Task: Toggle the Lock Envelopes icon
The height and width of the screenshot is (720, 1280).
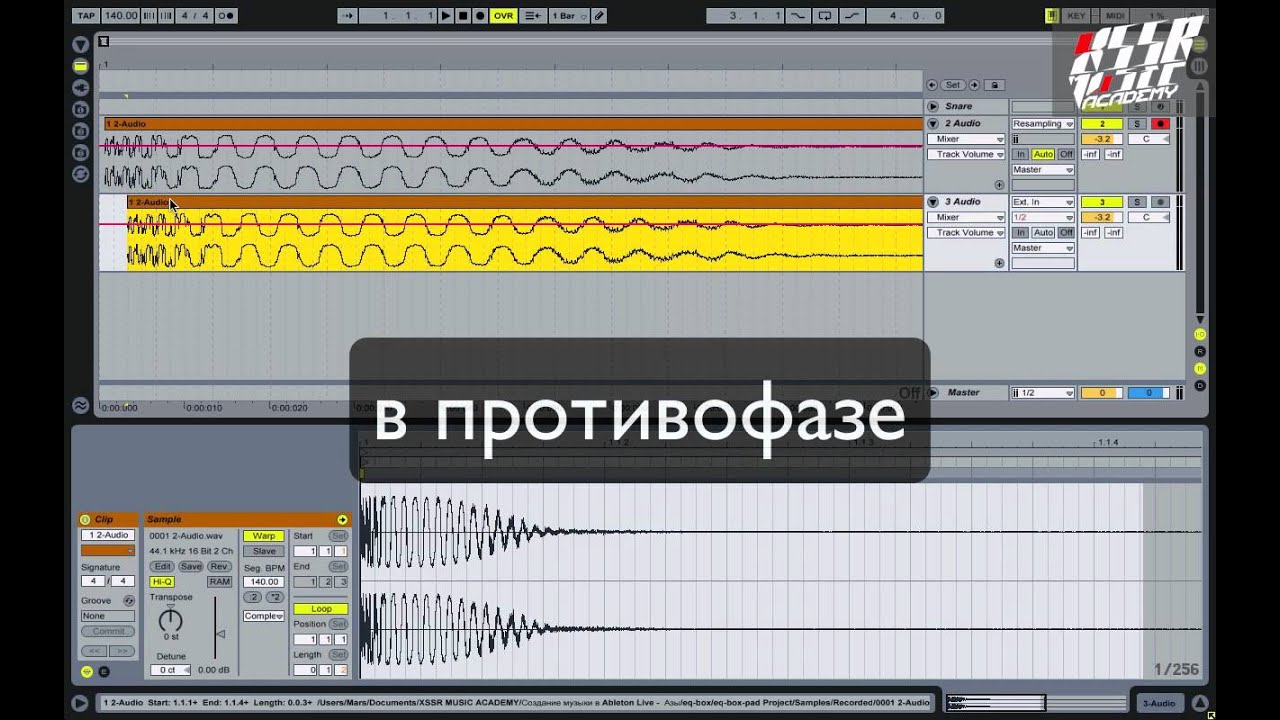Action: [x=993, y=85]
